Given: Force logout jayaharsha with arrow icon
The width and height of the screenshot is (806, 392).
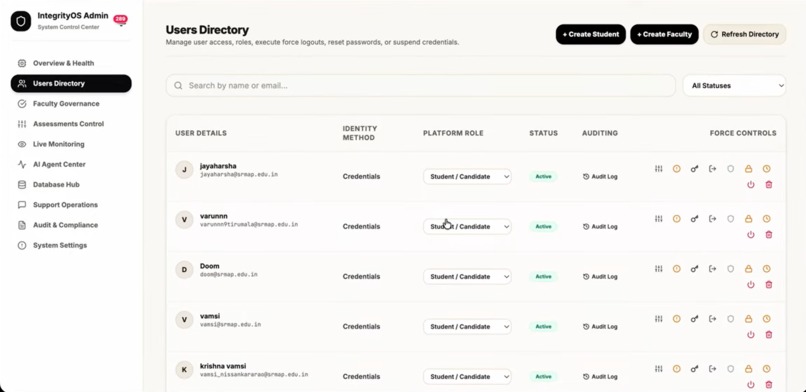Looking at the screenshot, I should pyautogui.click(x=712, y=169).
